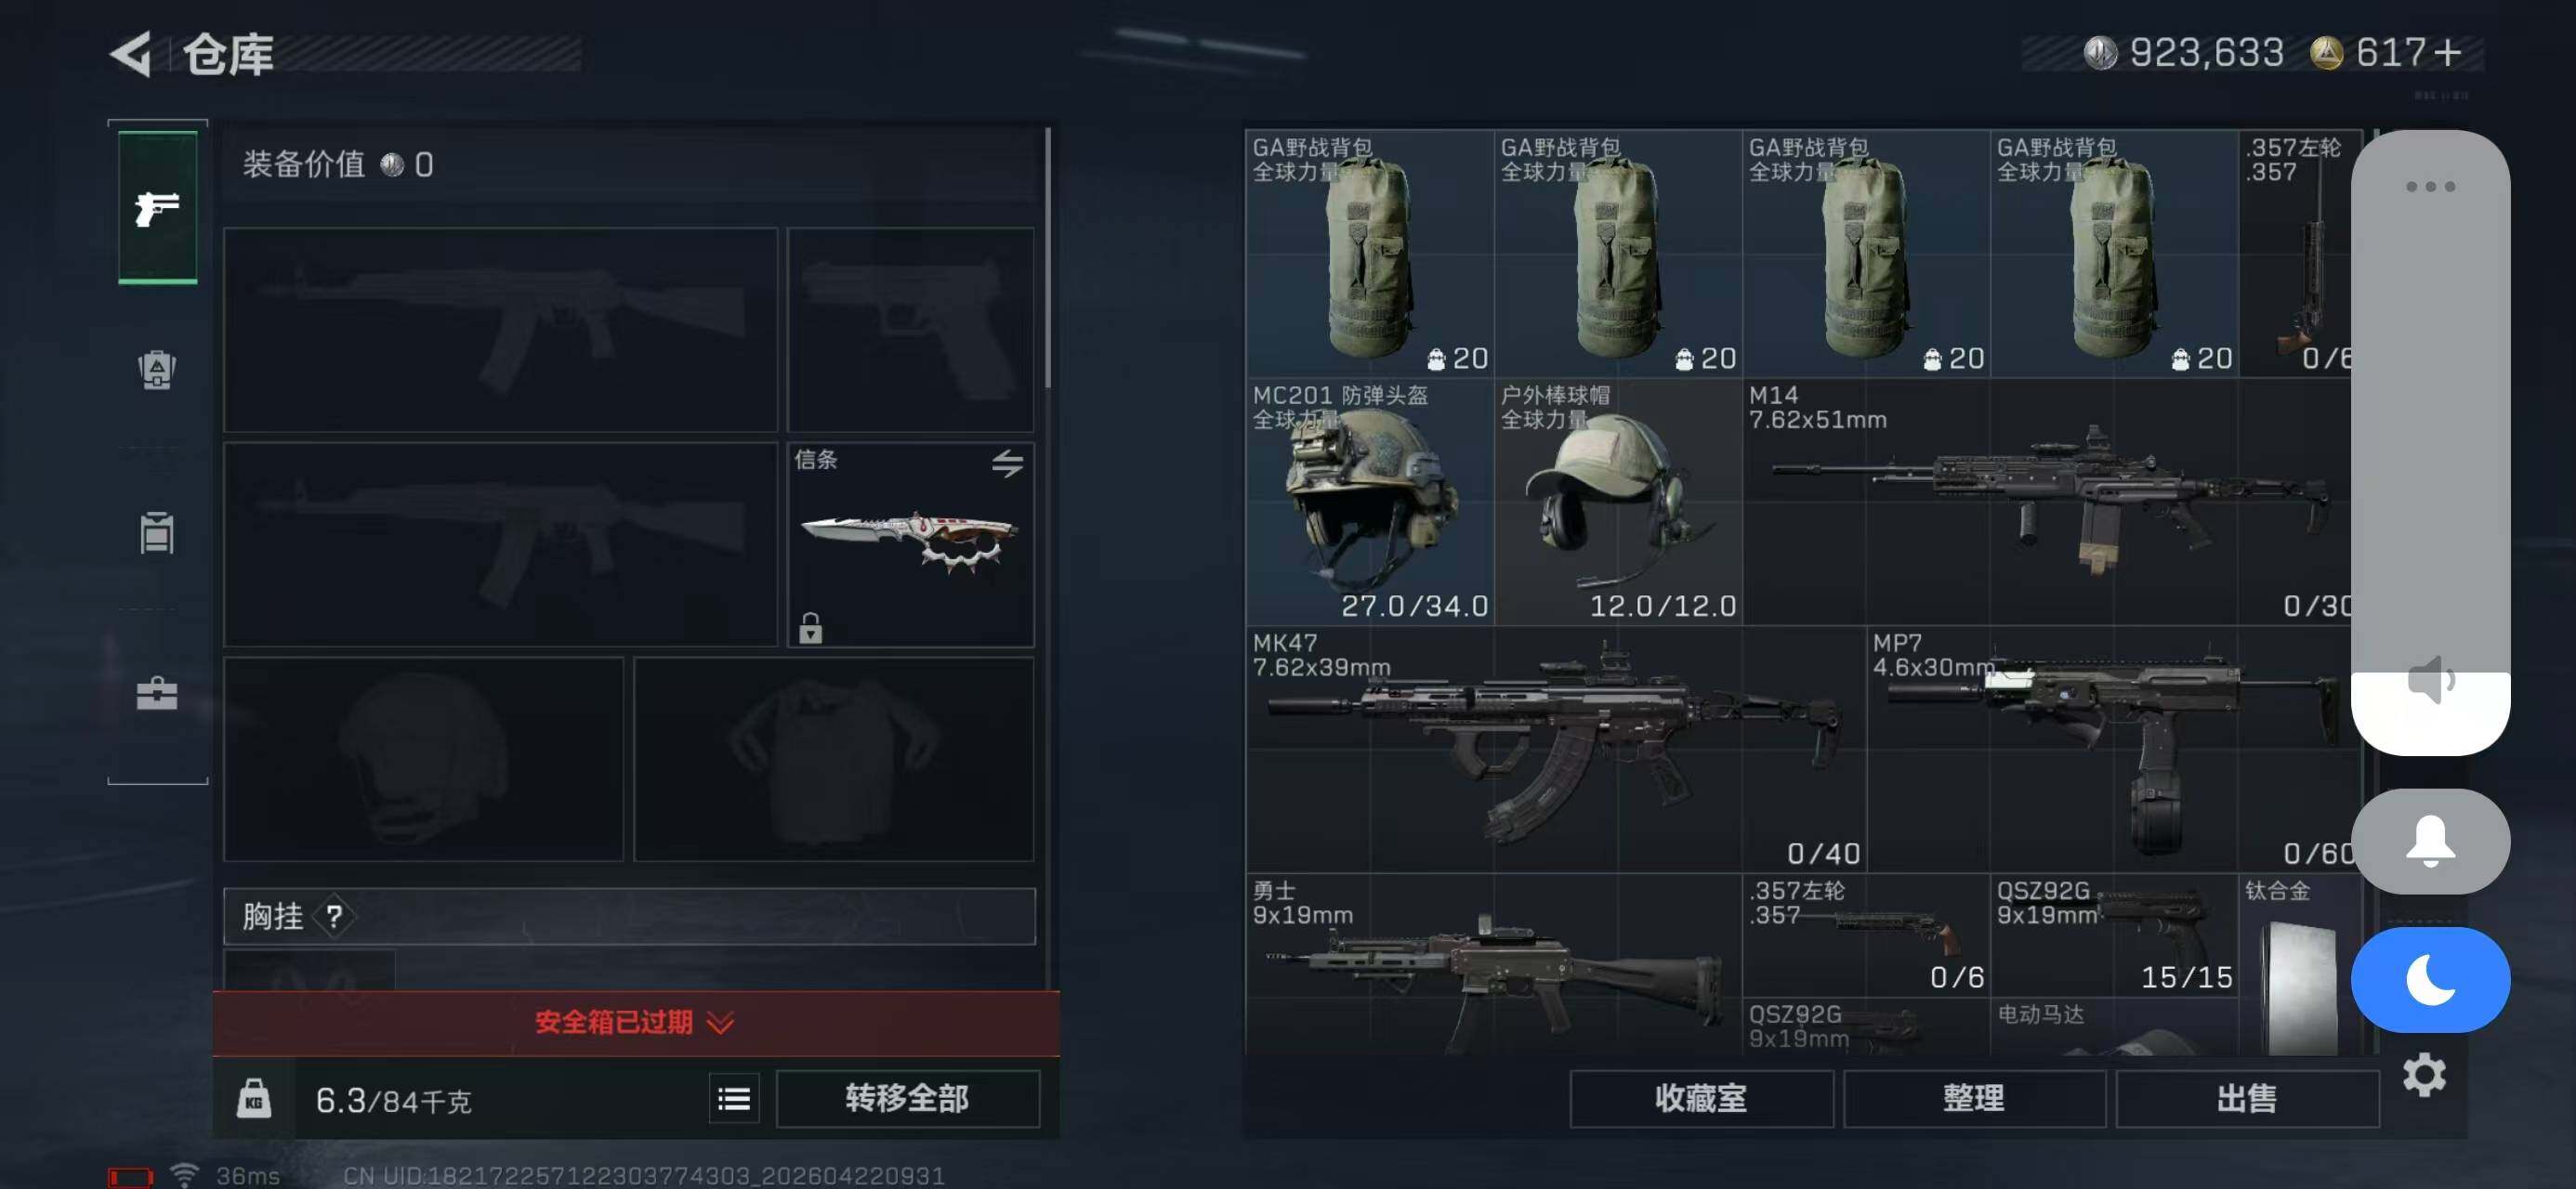Click the 出售 sell button
Image resolution: width=2576 pixels, height=1189 pixels.
tap(2246, 1098)
